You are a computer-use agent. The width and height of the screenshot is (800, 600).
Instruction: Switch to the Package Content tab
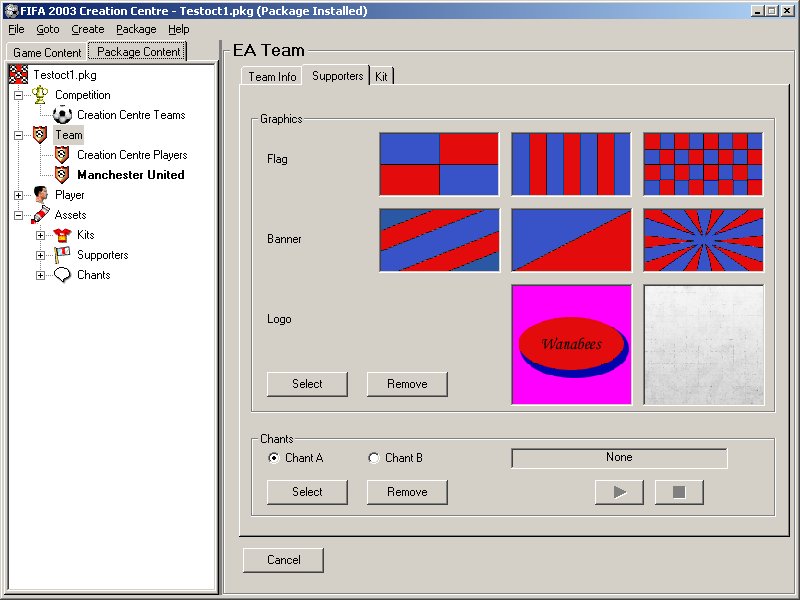click(x=138, y=52)
